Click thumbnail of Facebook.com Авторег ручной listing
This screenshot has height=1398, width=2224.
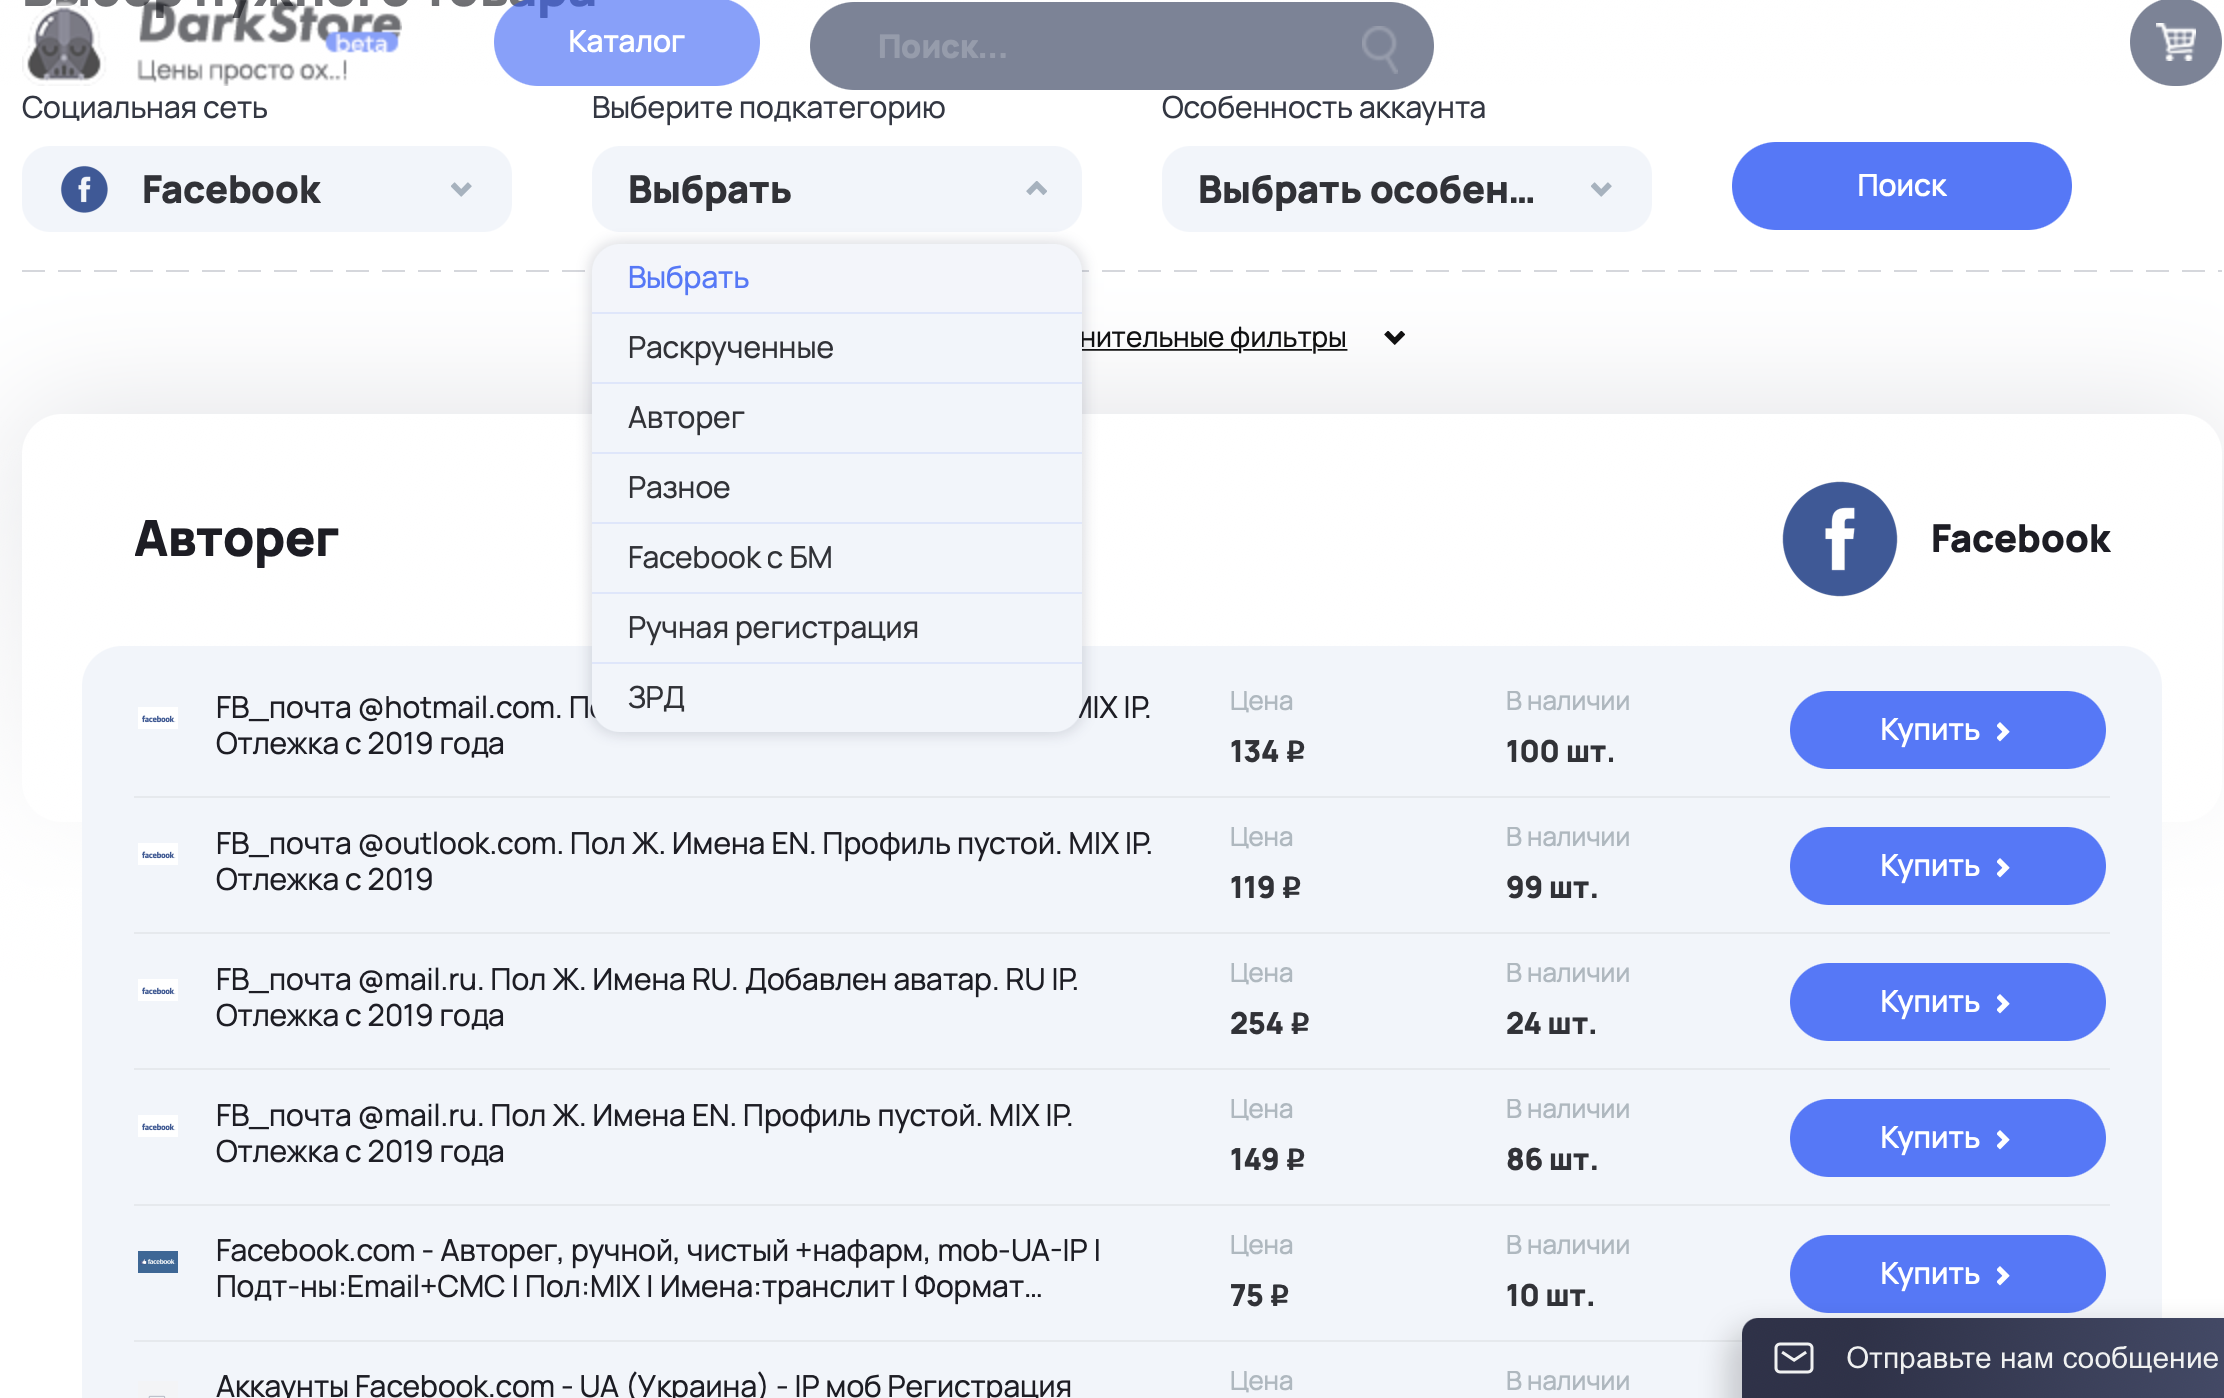pos(158,1262)
